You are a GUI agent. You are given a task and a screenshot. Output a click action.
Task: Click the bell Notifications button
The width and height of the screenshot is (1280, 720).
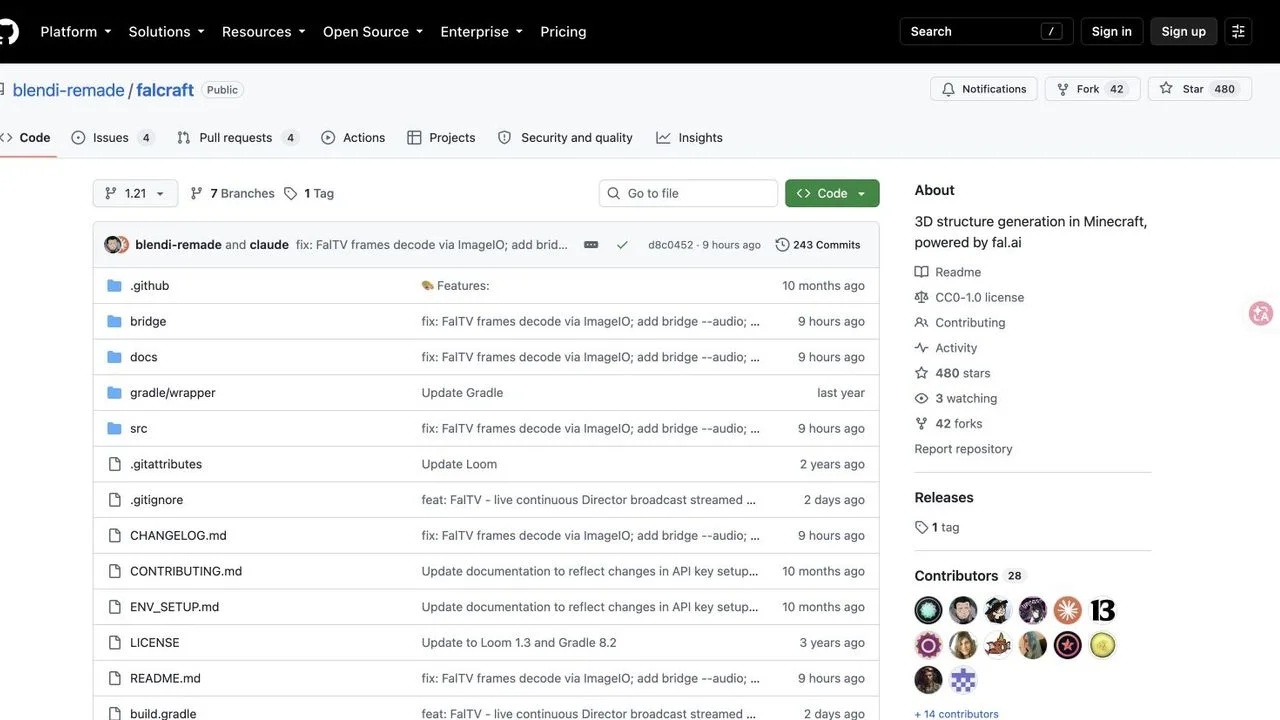coord(984,89)
